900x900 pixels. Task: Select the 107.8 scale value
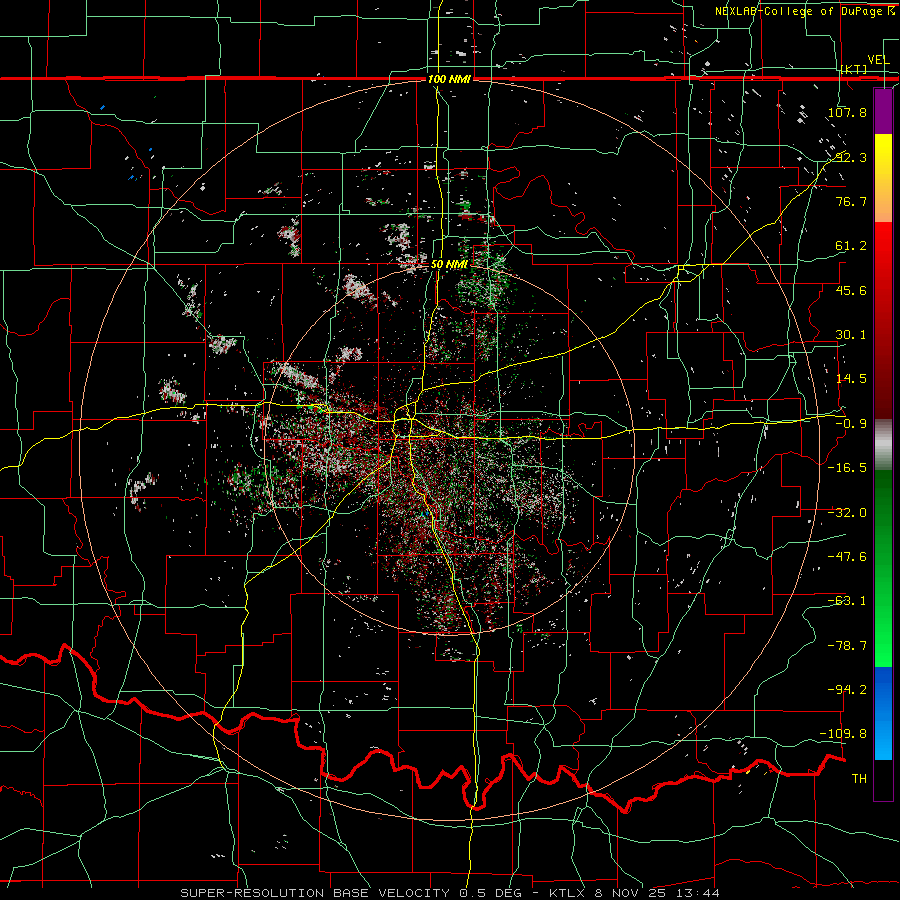click(x=847, y=112)
